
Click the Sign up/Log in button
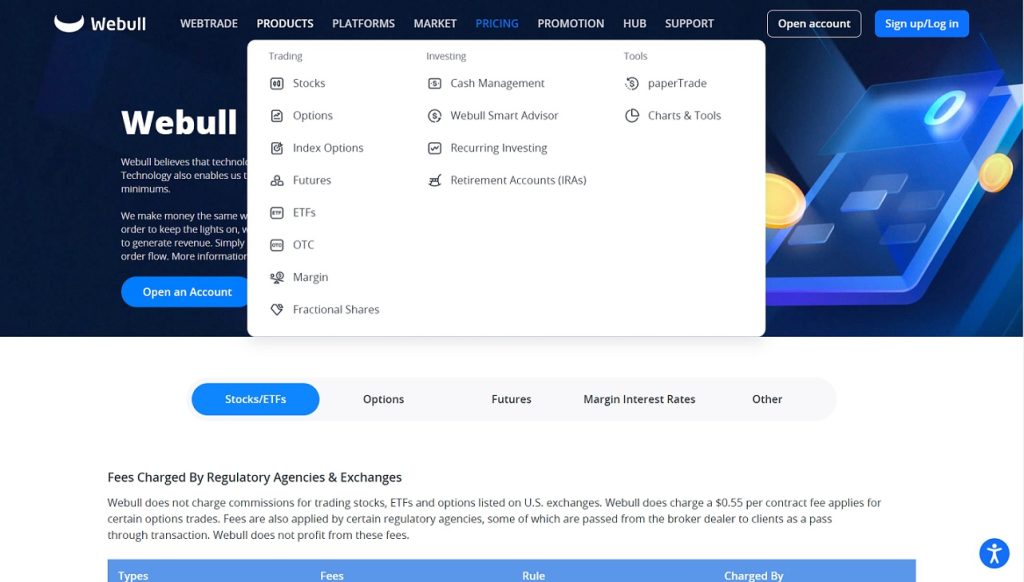pos(921,23)
